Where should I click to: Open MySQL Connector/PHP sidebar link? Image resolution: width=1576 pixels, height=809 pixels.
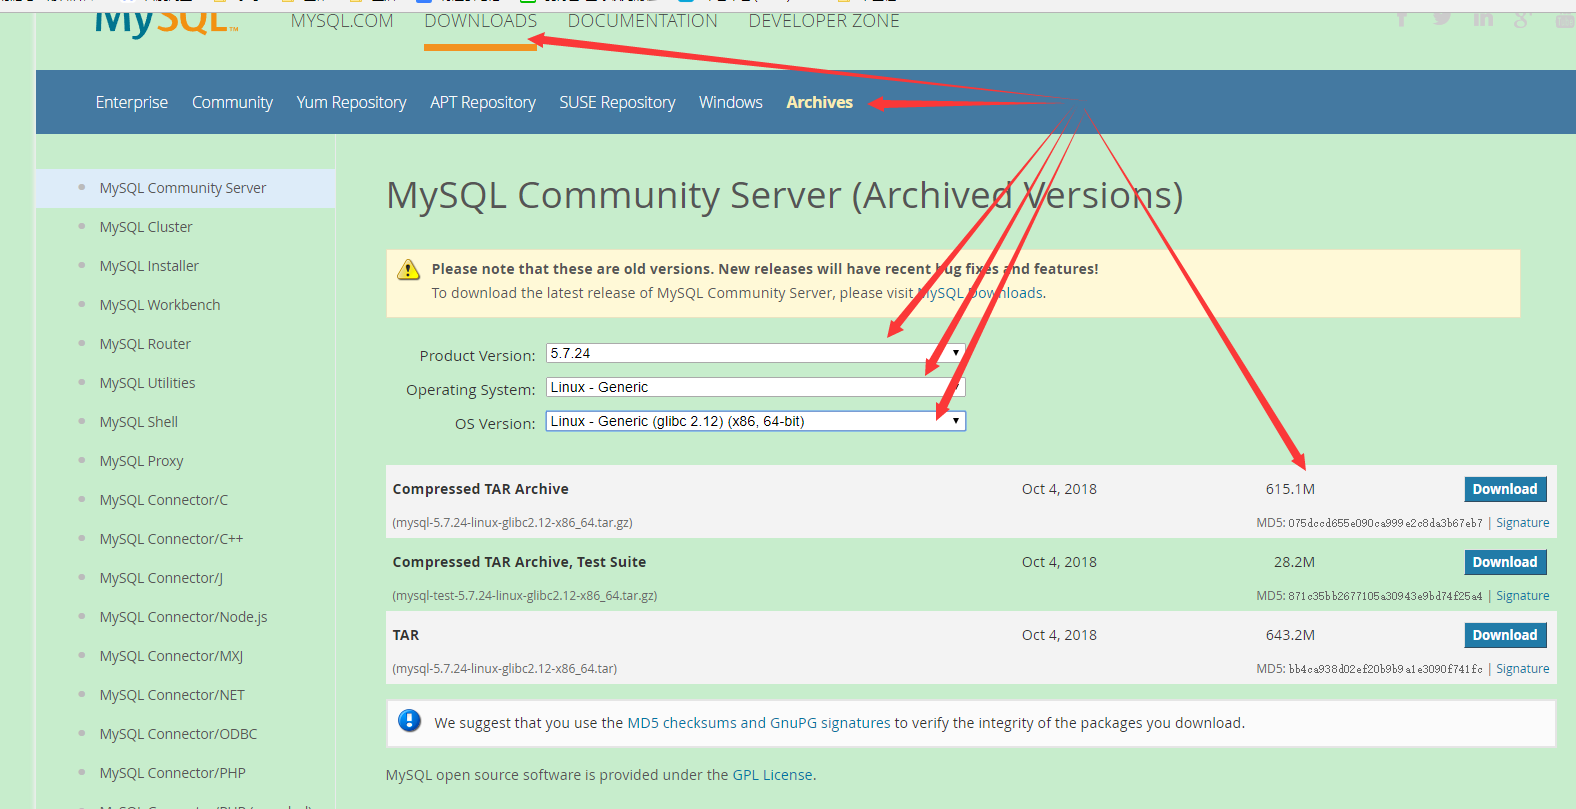(x=172, y=773)
